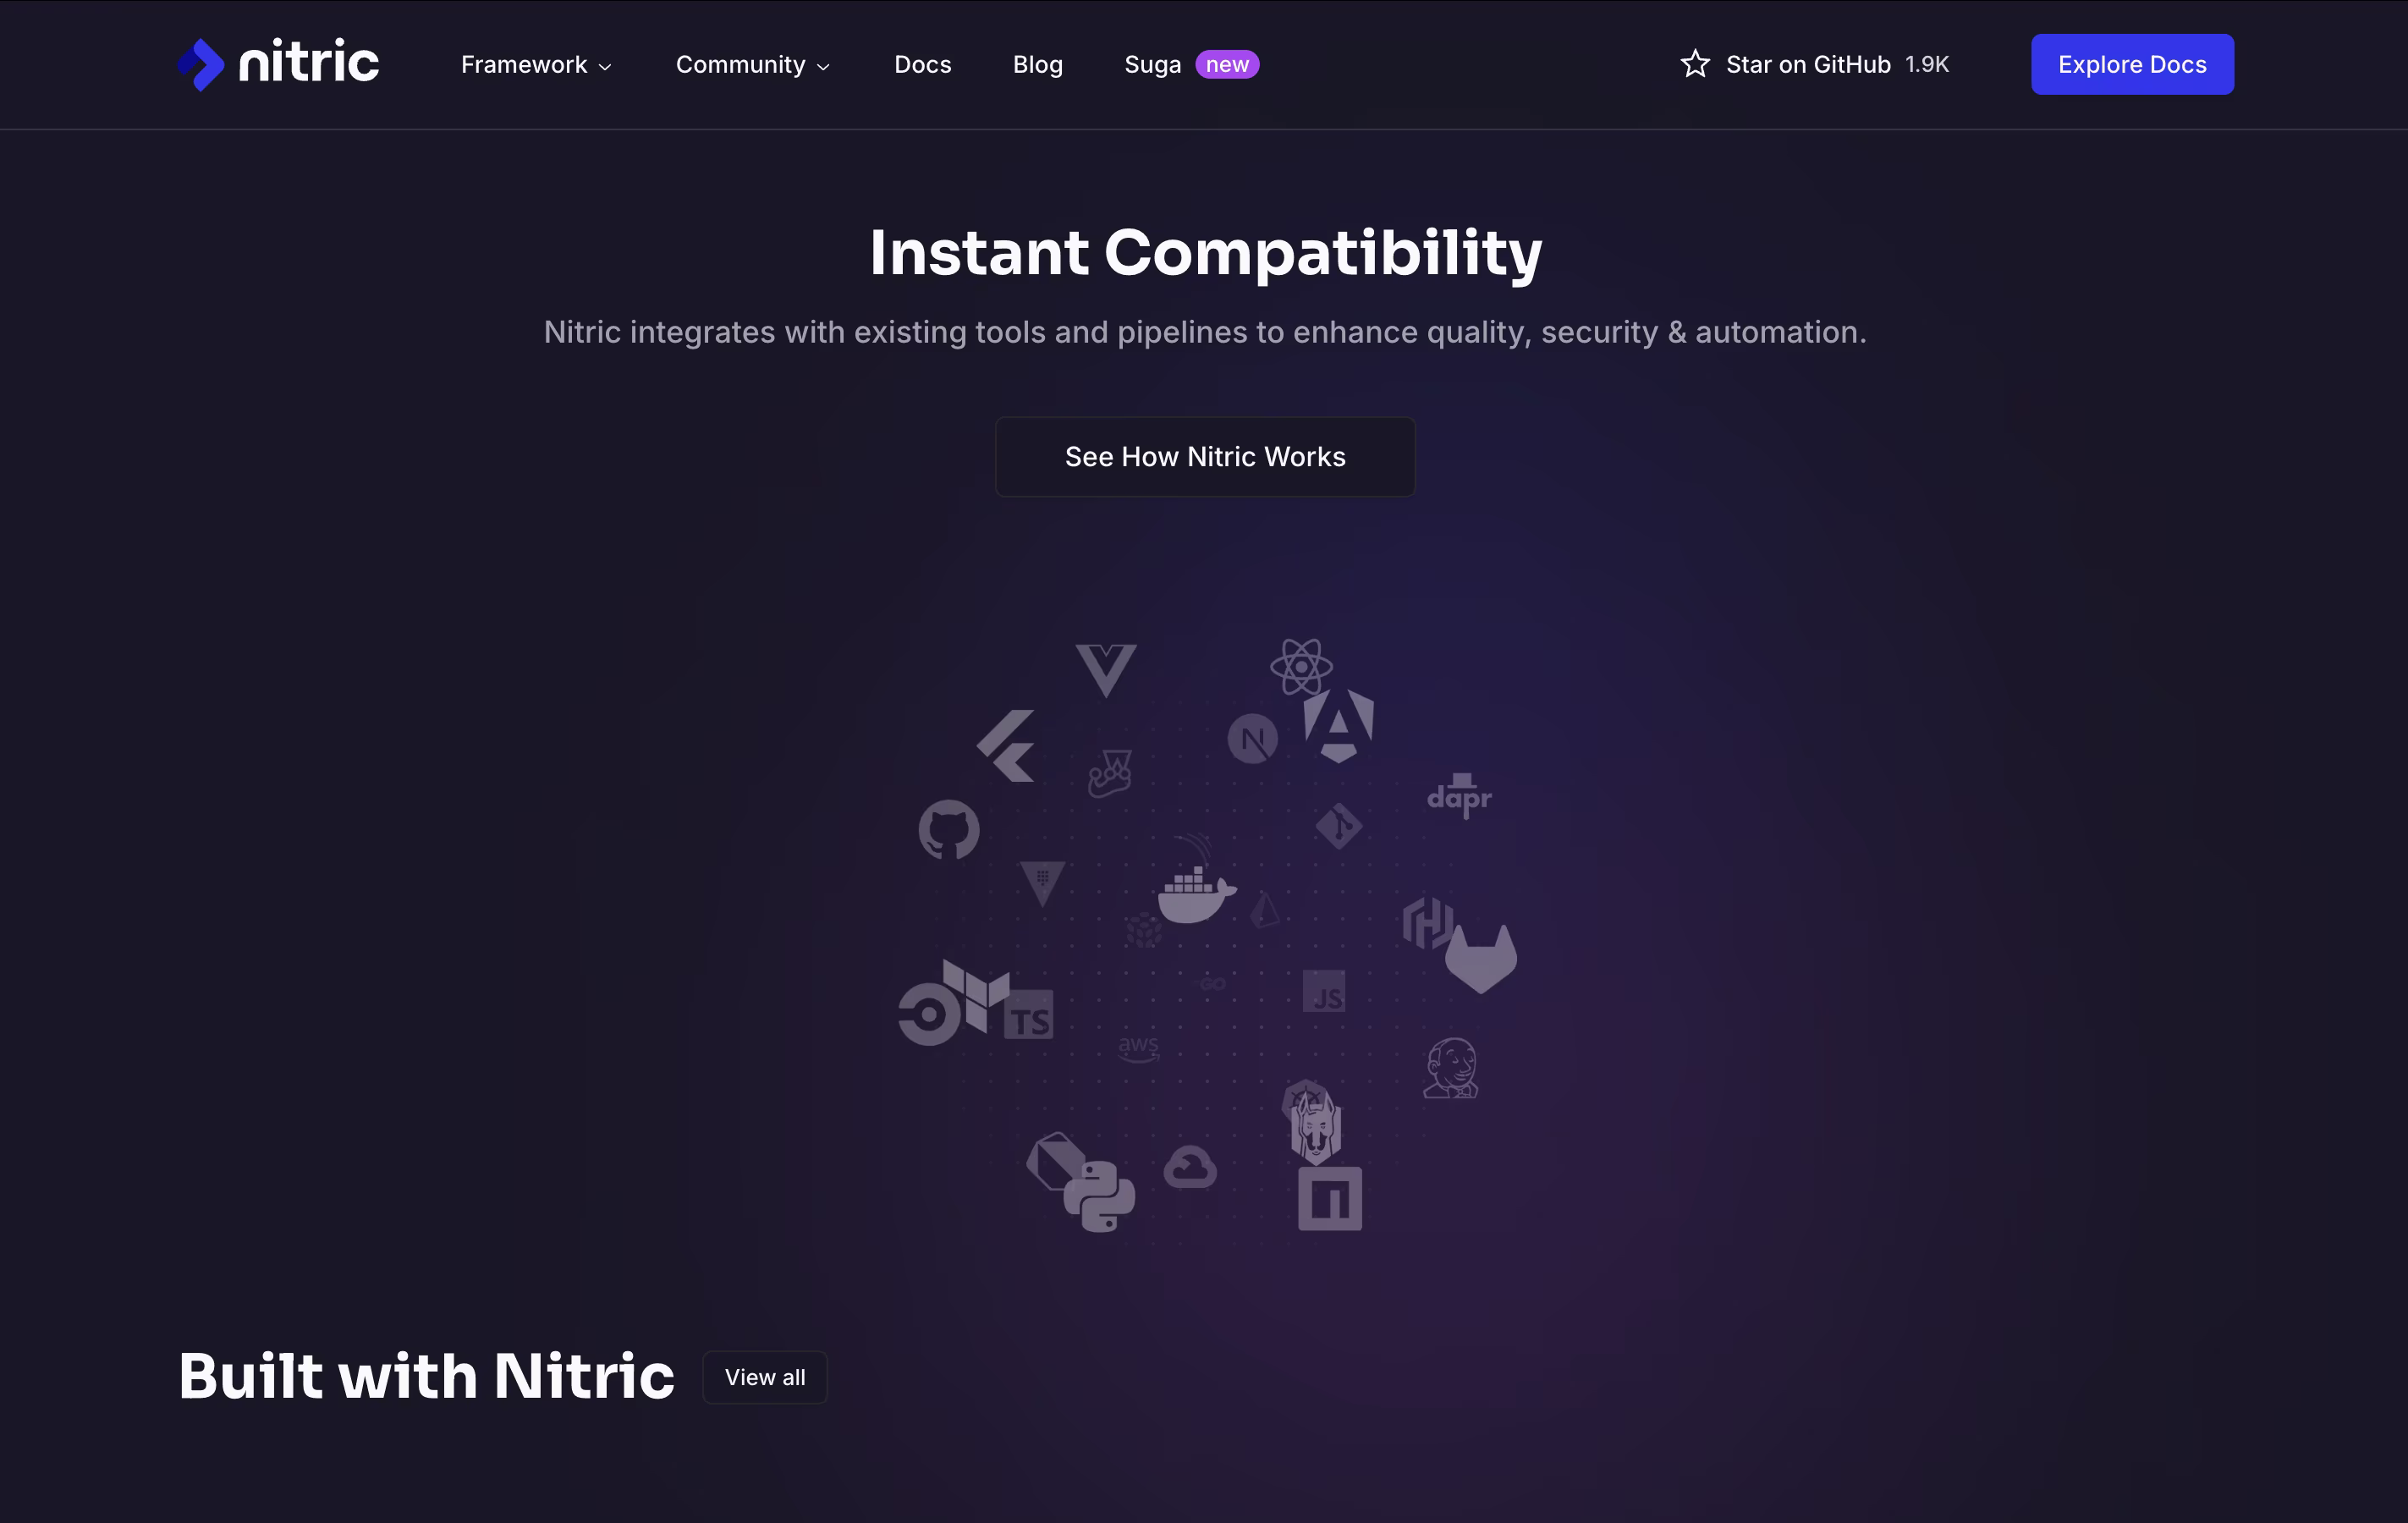Click the npm square logo icon
Screen dimensions: 2408x1523
(1330, 1198)
